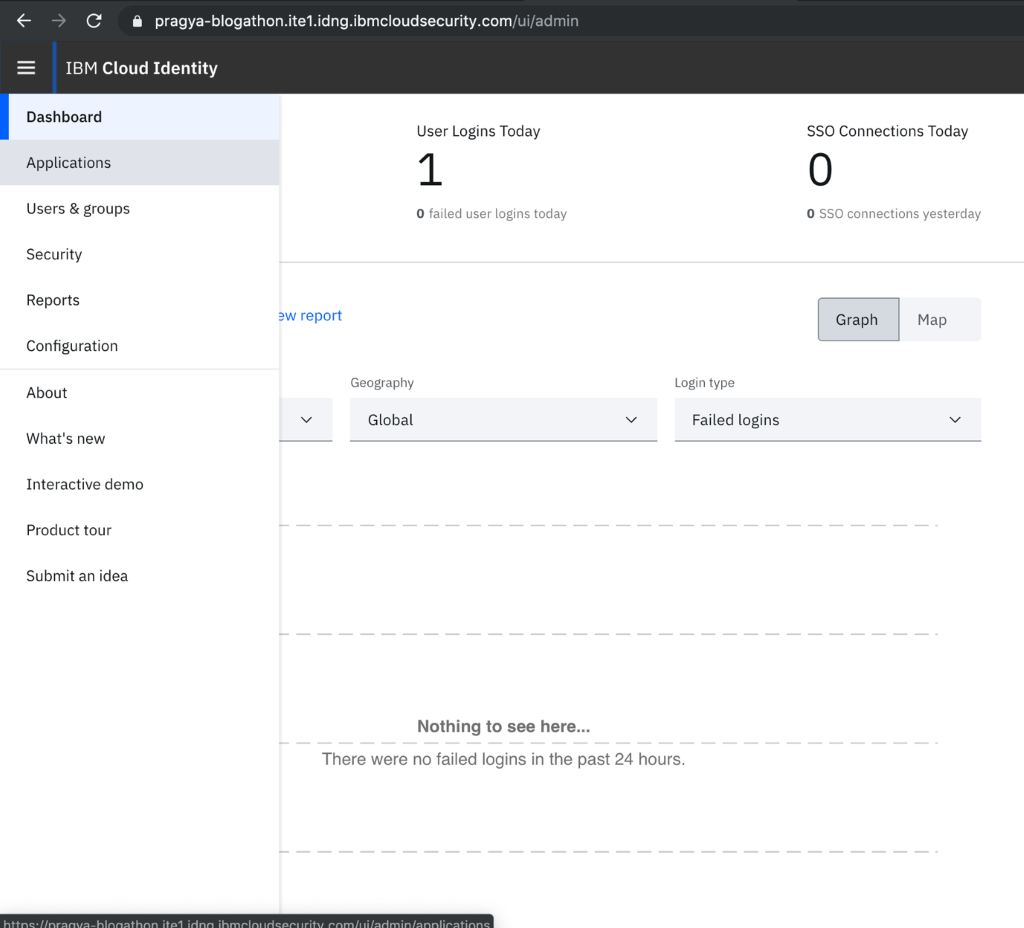Click the 'User Logins Today' heading
1024x928 pixels.
tap(479, 131)
